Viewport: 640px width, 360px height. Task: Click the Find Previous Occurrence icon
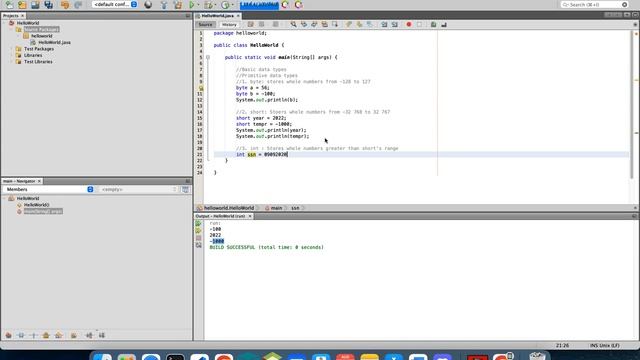[x=304, y=24]
